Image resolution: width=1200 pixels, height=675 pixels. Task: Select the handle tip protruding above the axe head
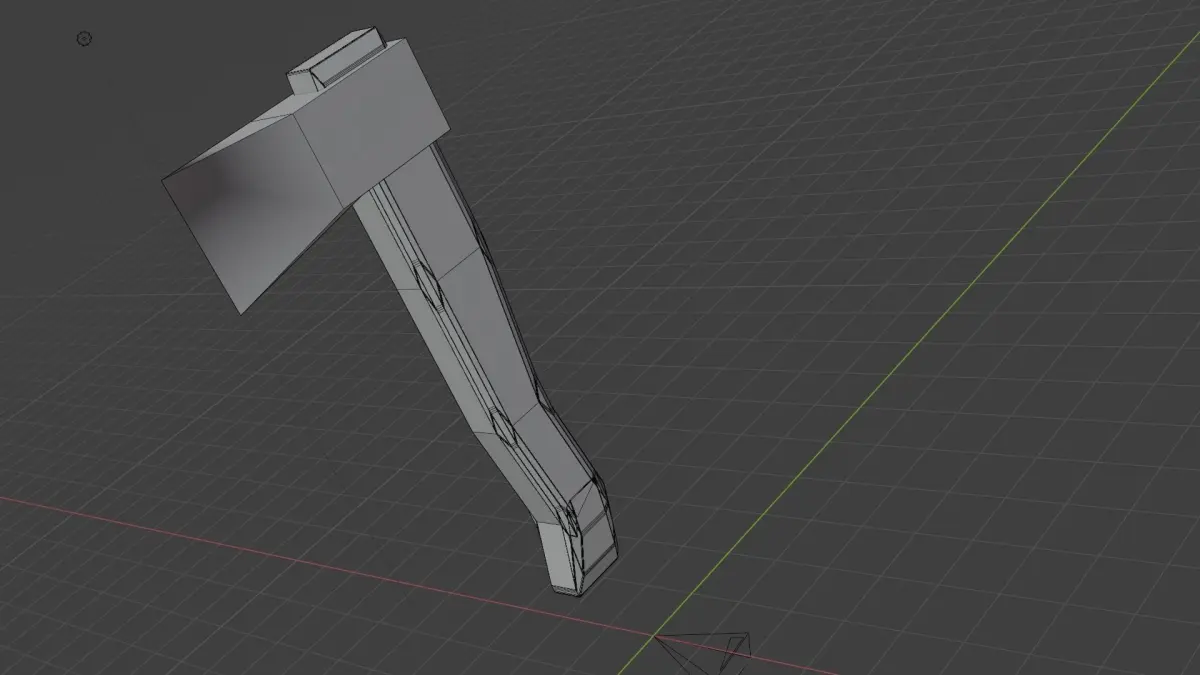pyautogui.click(x=335, y=63)
